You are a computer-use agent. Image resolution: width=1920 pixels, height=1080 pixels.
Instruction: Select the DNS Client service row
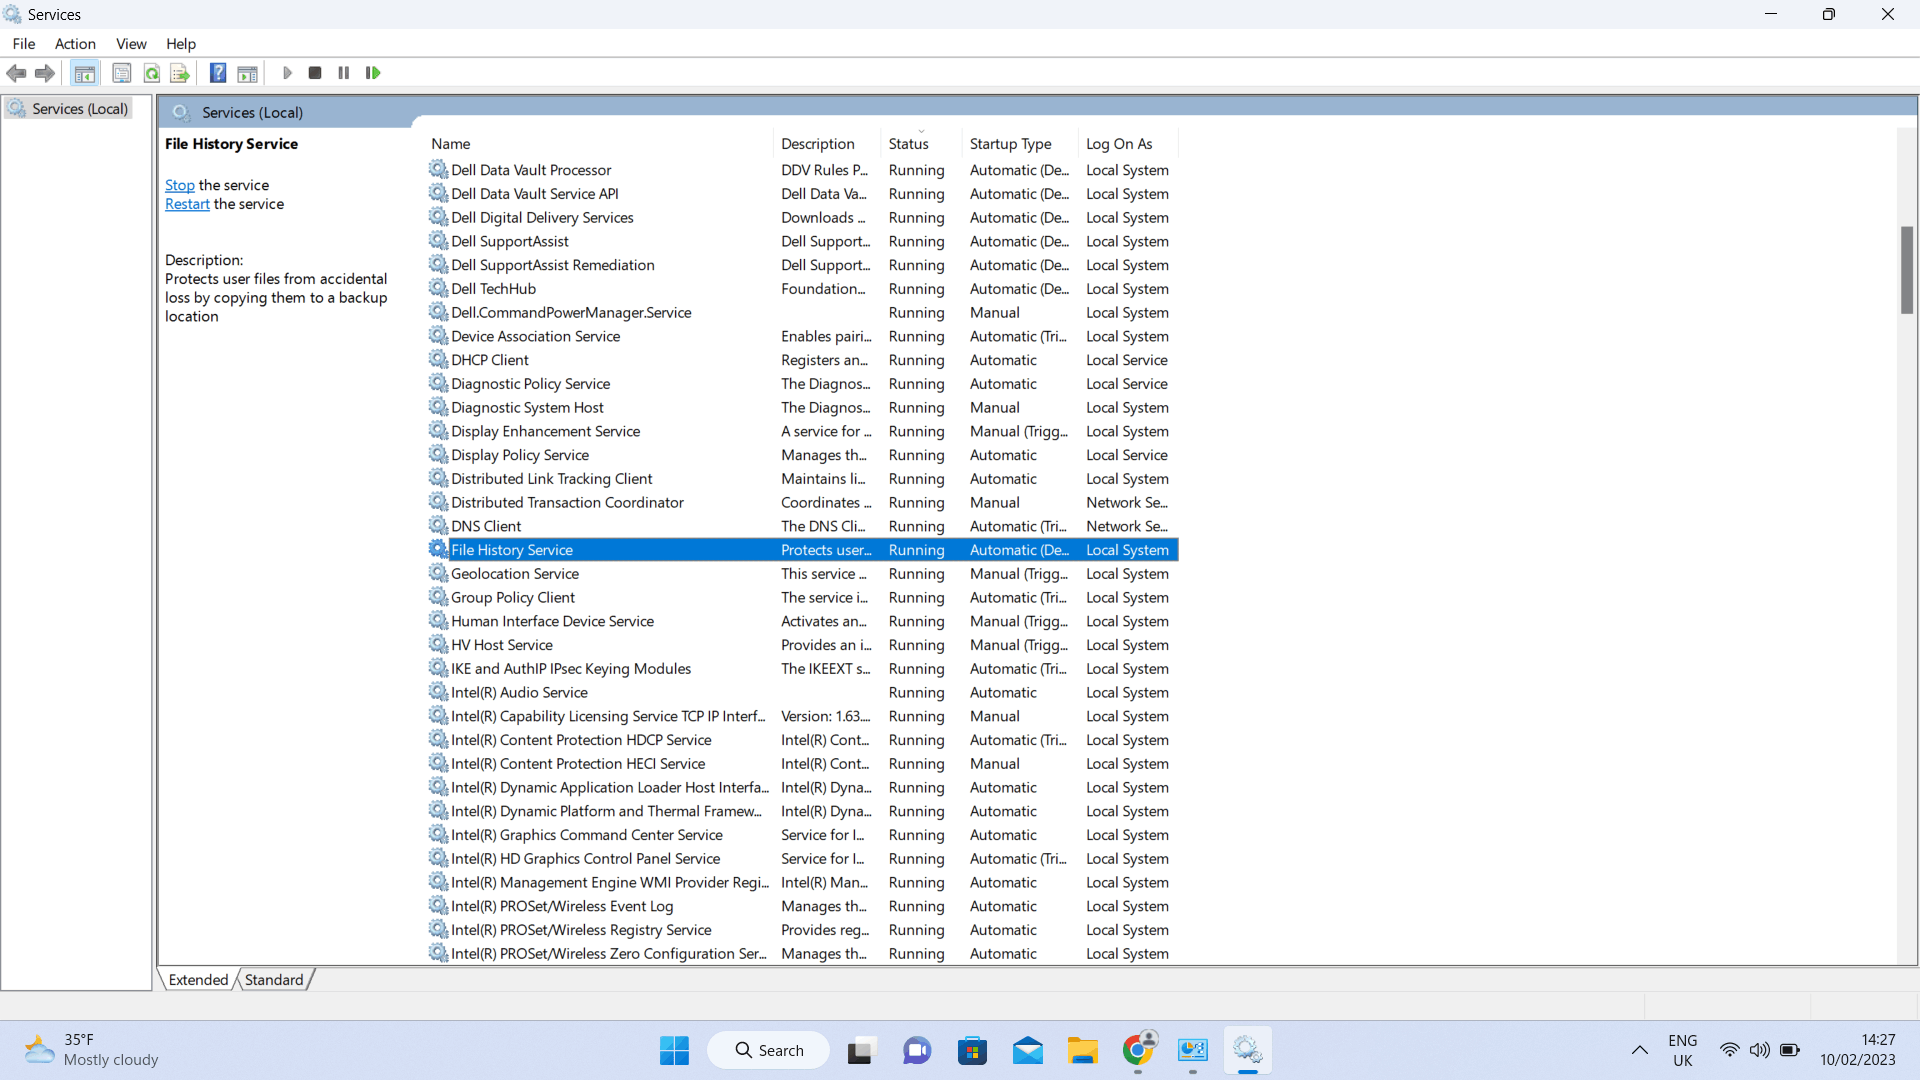(804, 526)
